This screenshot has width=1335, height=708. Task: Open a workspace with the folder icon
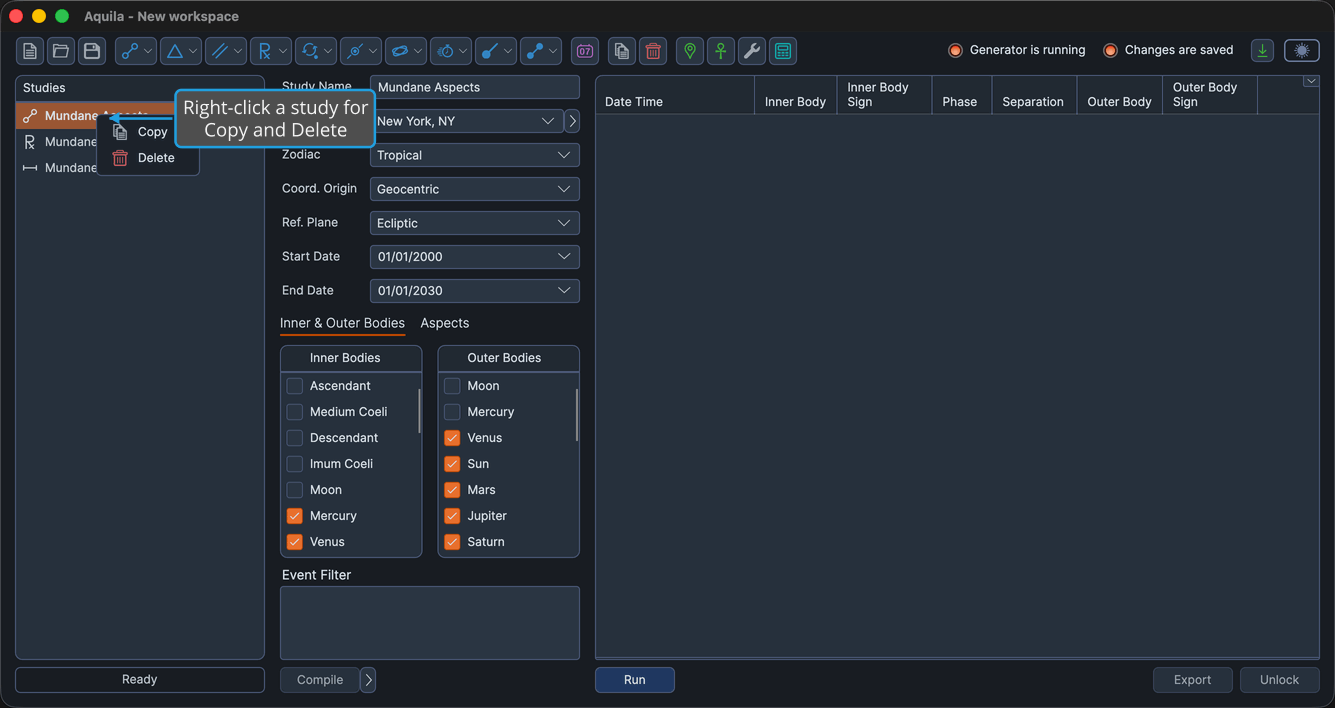[61, 51]
